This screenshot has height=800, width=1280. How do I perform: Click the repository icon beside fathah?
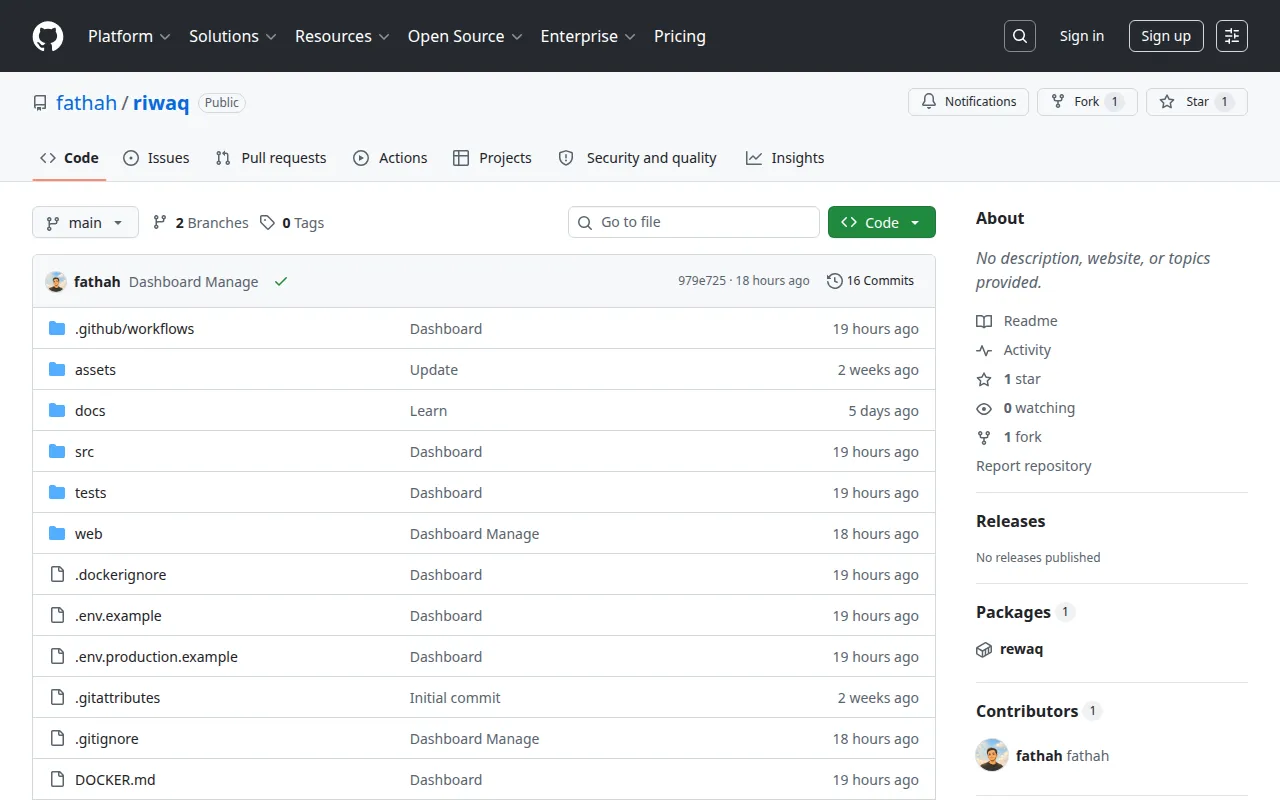(40, 103)
